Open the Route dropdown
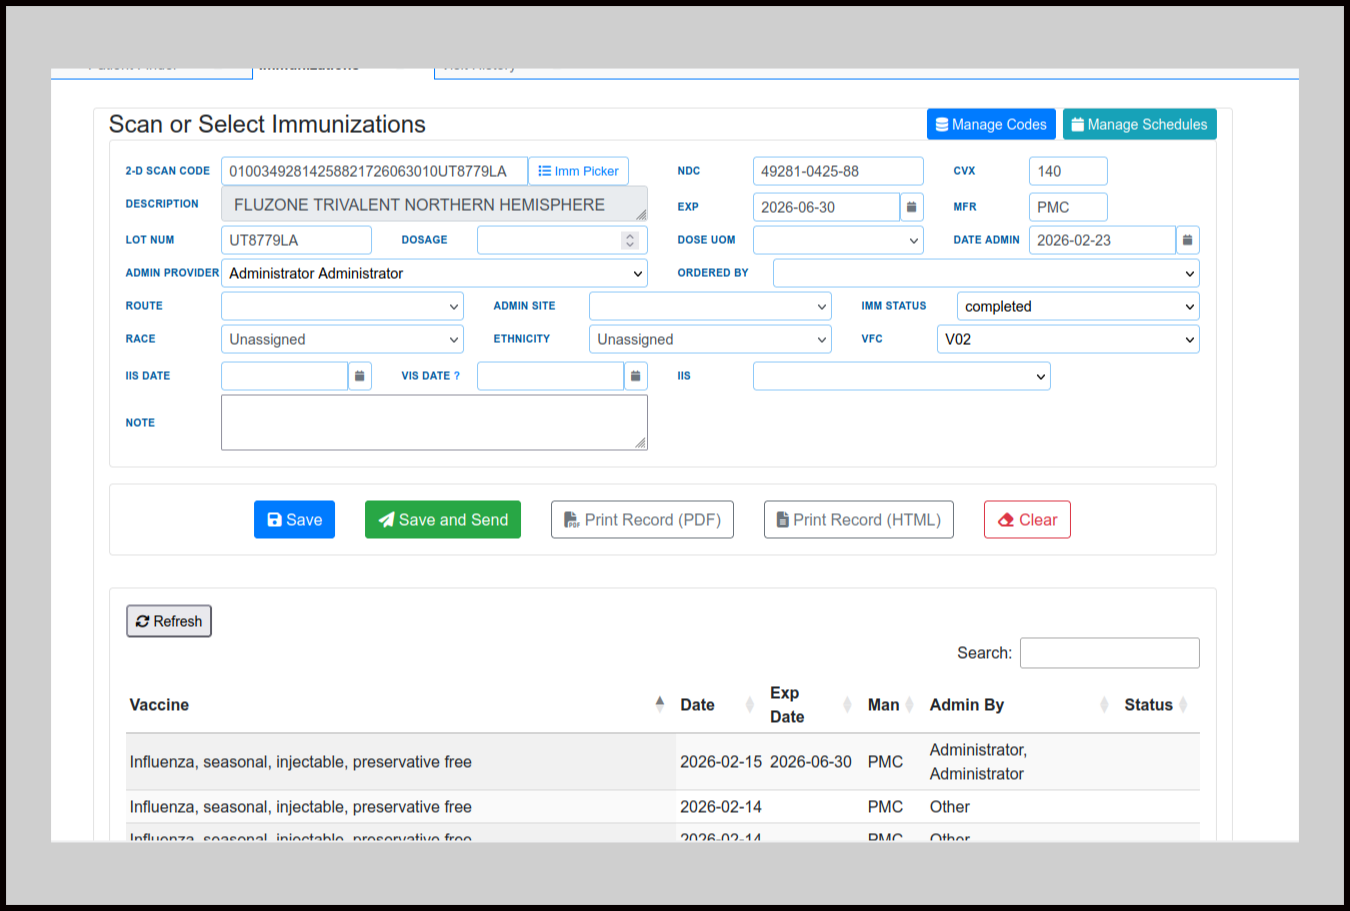1350x911 pixels. (x=341, y=306)
